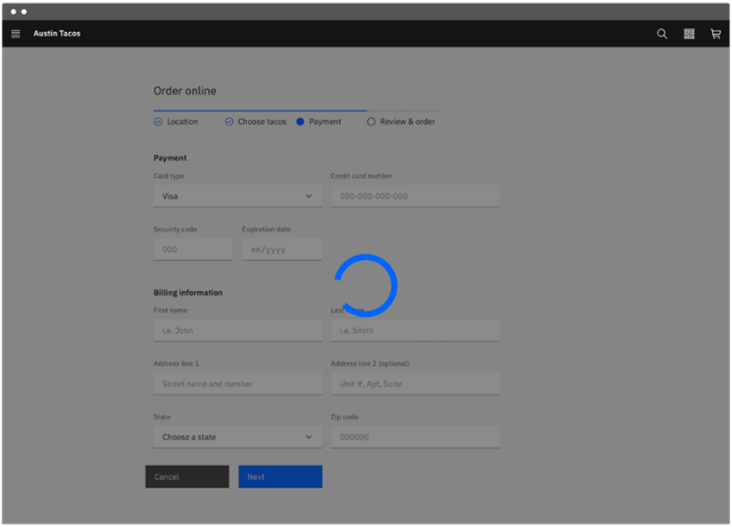The width and height of the screenshot is (732, 527).
Task: Open the app switcher grid icon
Action: (x=689, y=34)
